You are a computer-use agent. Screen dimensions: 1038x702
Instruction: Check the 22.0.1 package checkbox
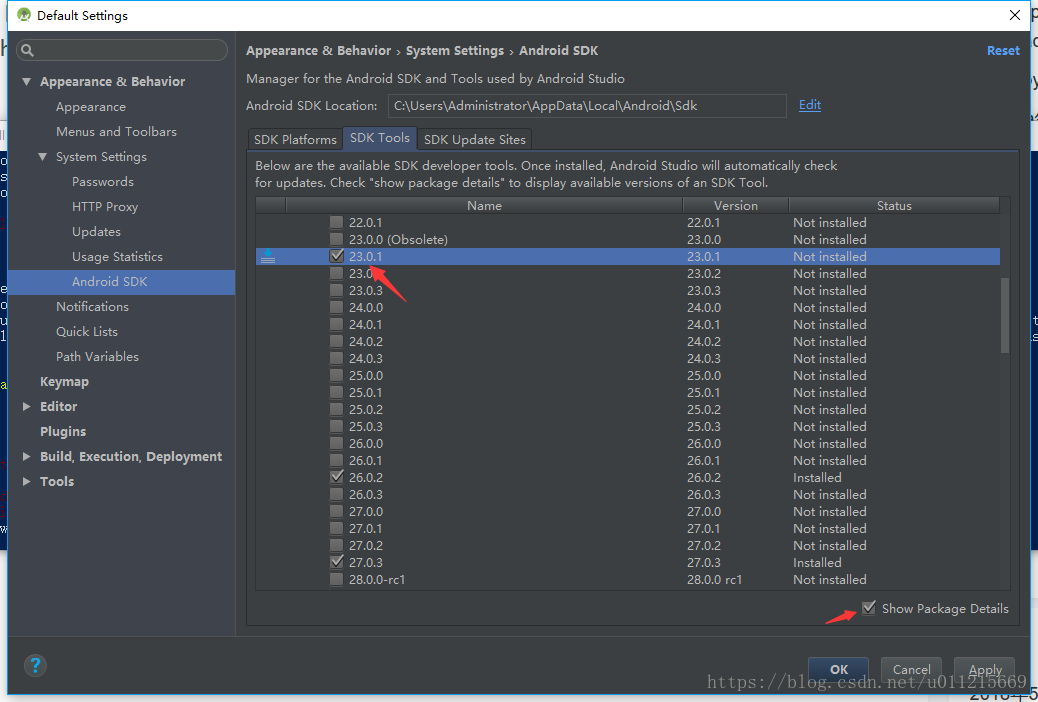337,222
